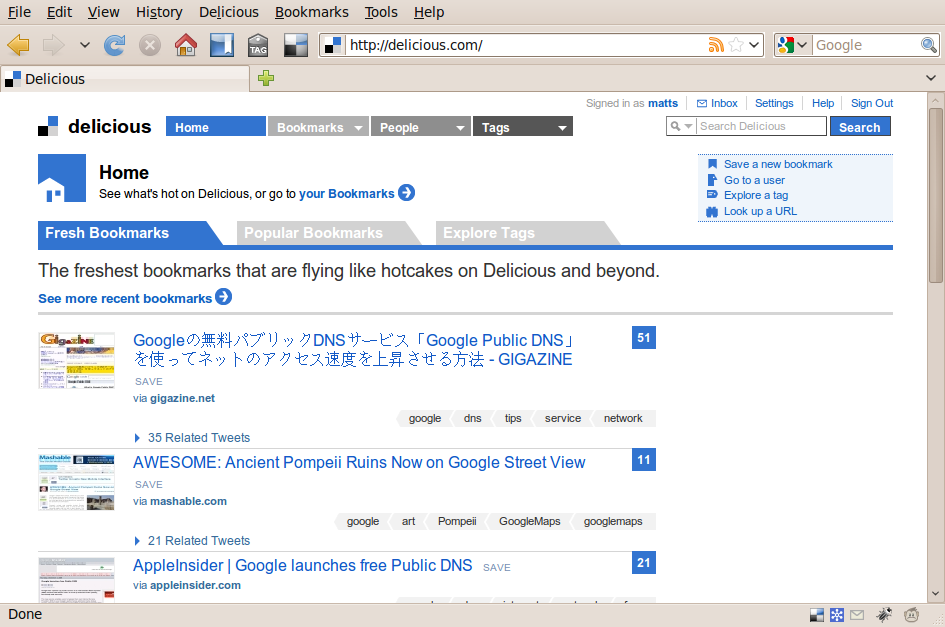
Task: Click the delicious site logo
Action: [x=95, y=126]
